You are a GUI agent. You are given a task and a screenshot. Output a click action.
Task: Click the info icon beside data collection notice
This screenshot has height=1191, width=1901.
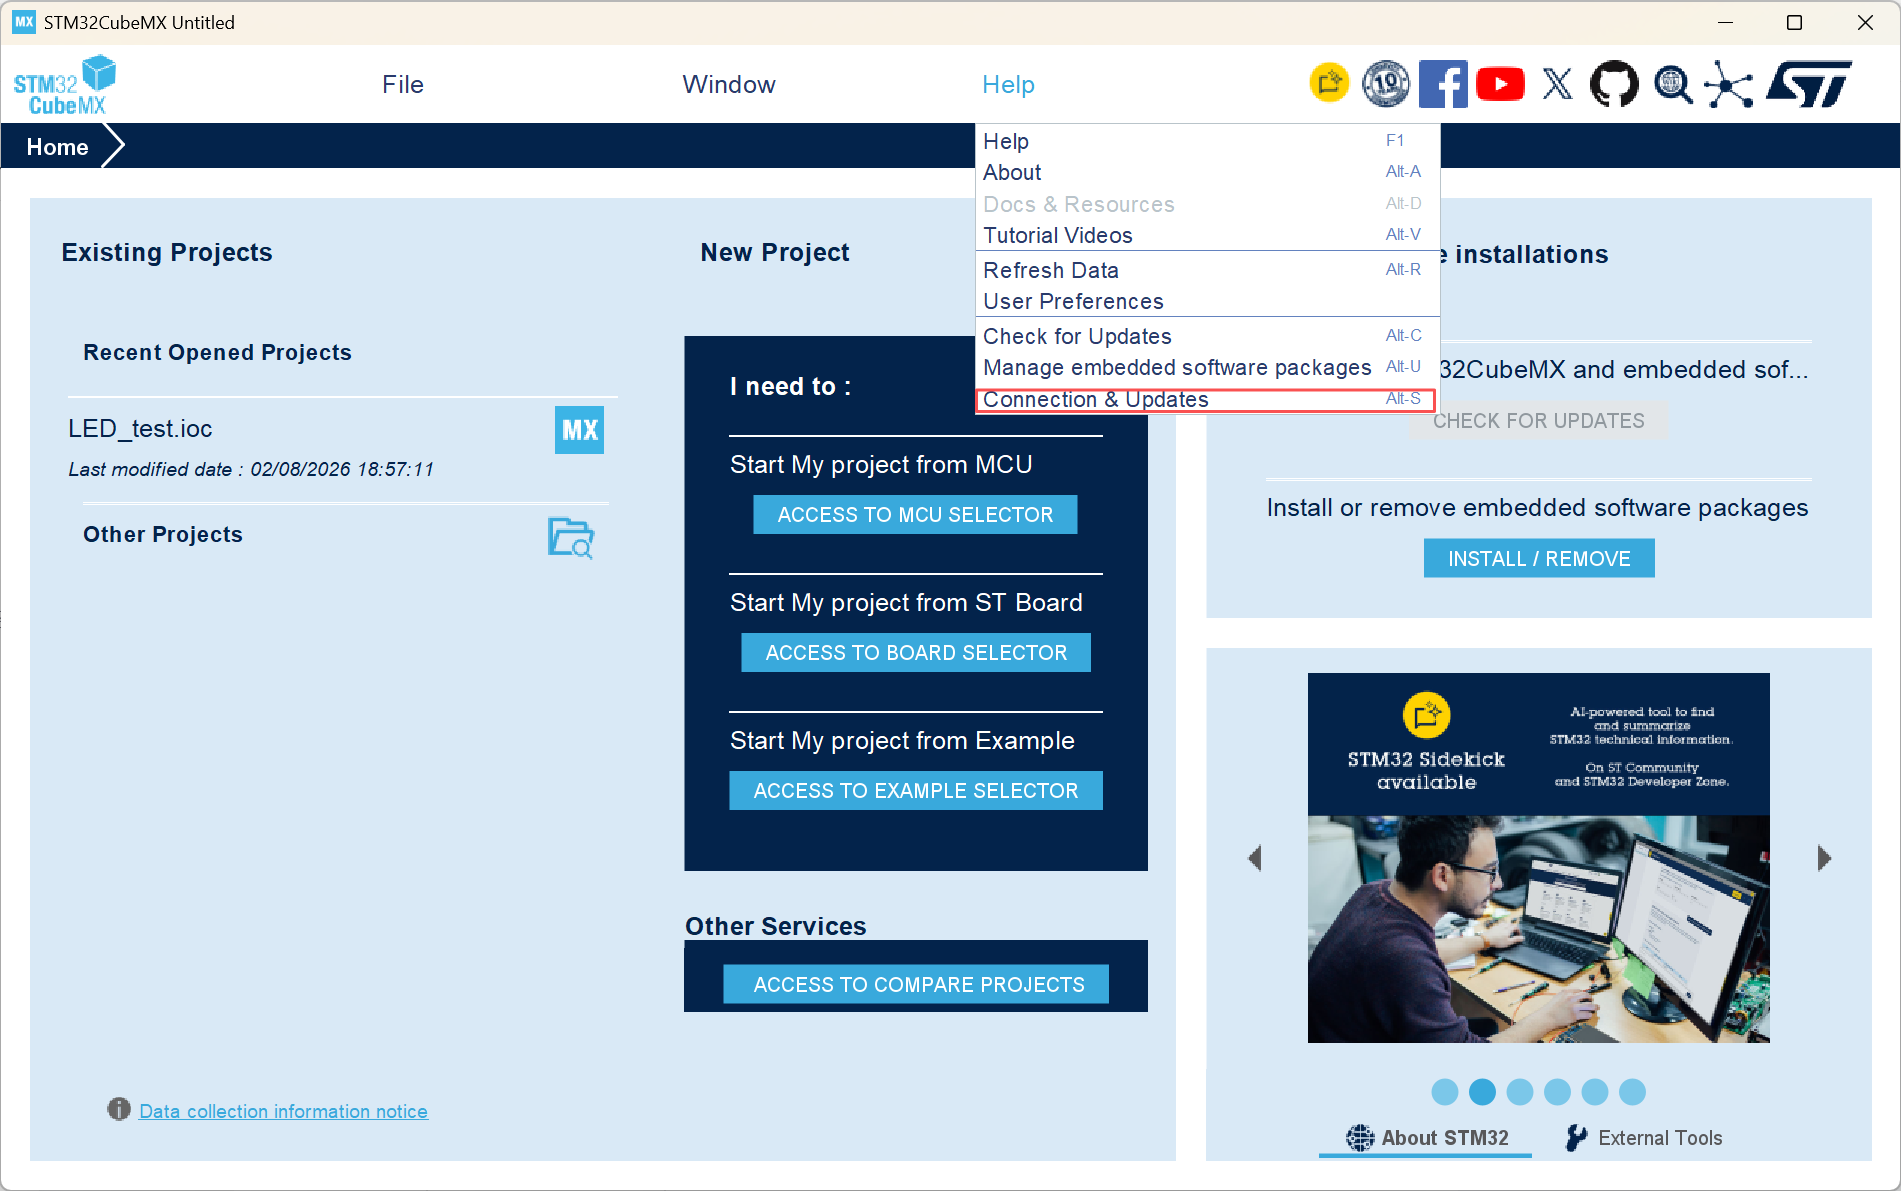tap(119, 1109)
